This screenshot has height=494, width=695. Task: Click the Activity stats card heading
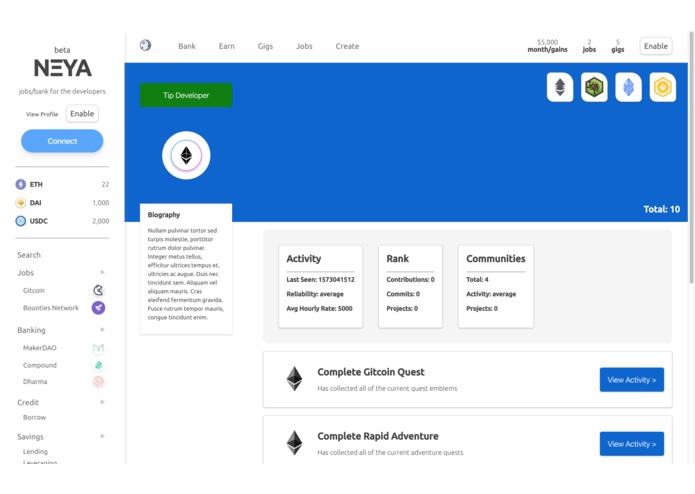[304, 259]
